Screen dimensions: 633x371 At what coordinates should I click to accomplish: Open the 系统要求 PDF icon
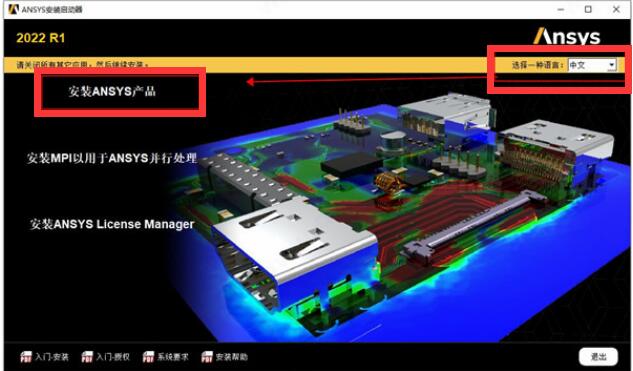(148, 357)
